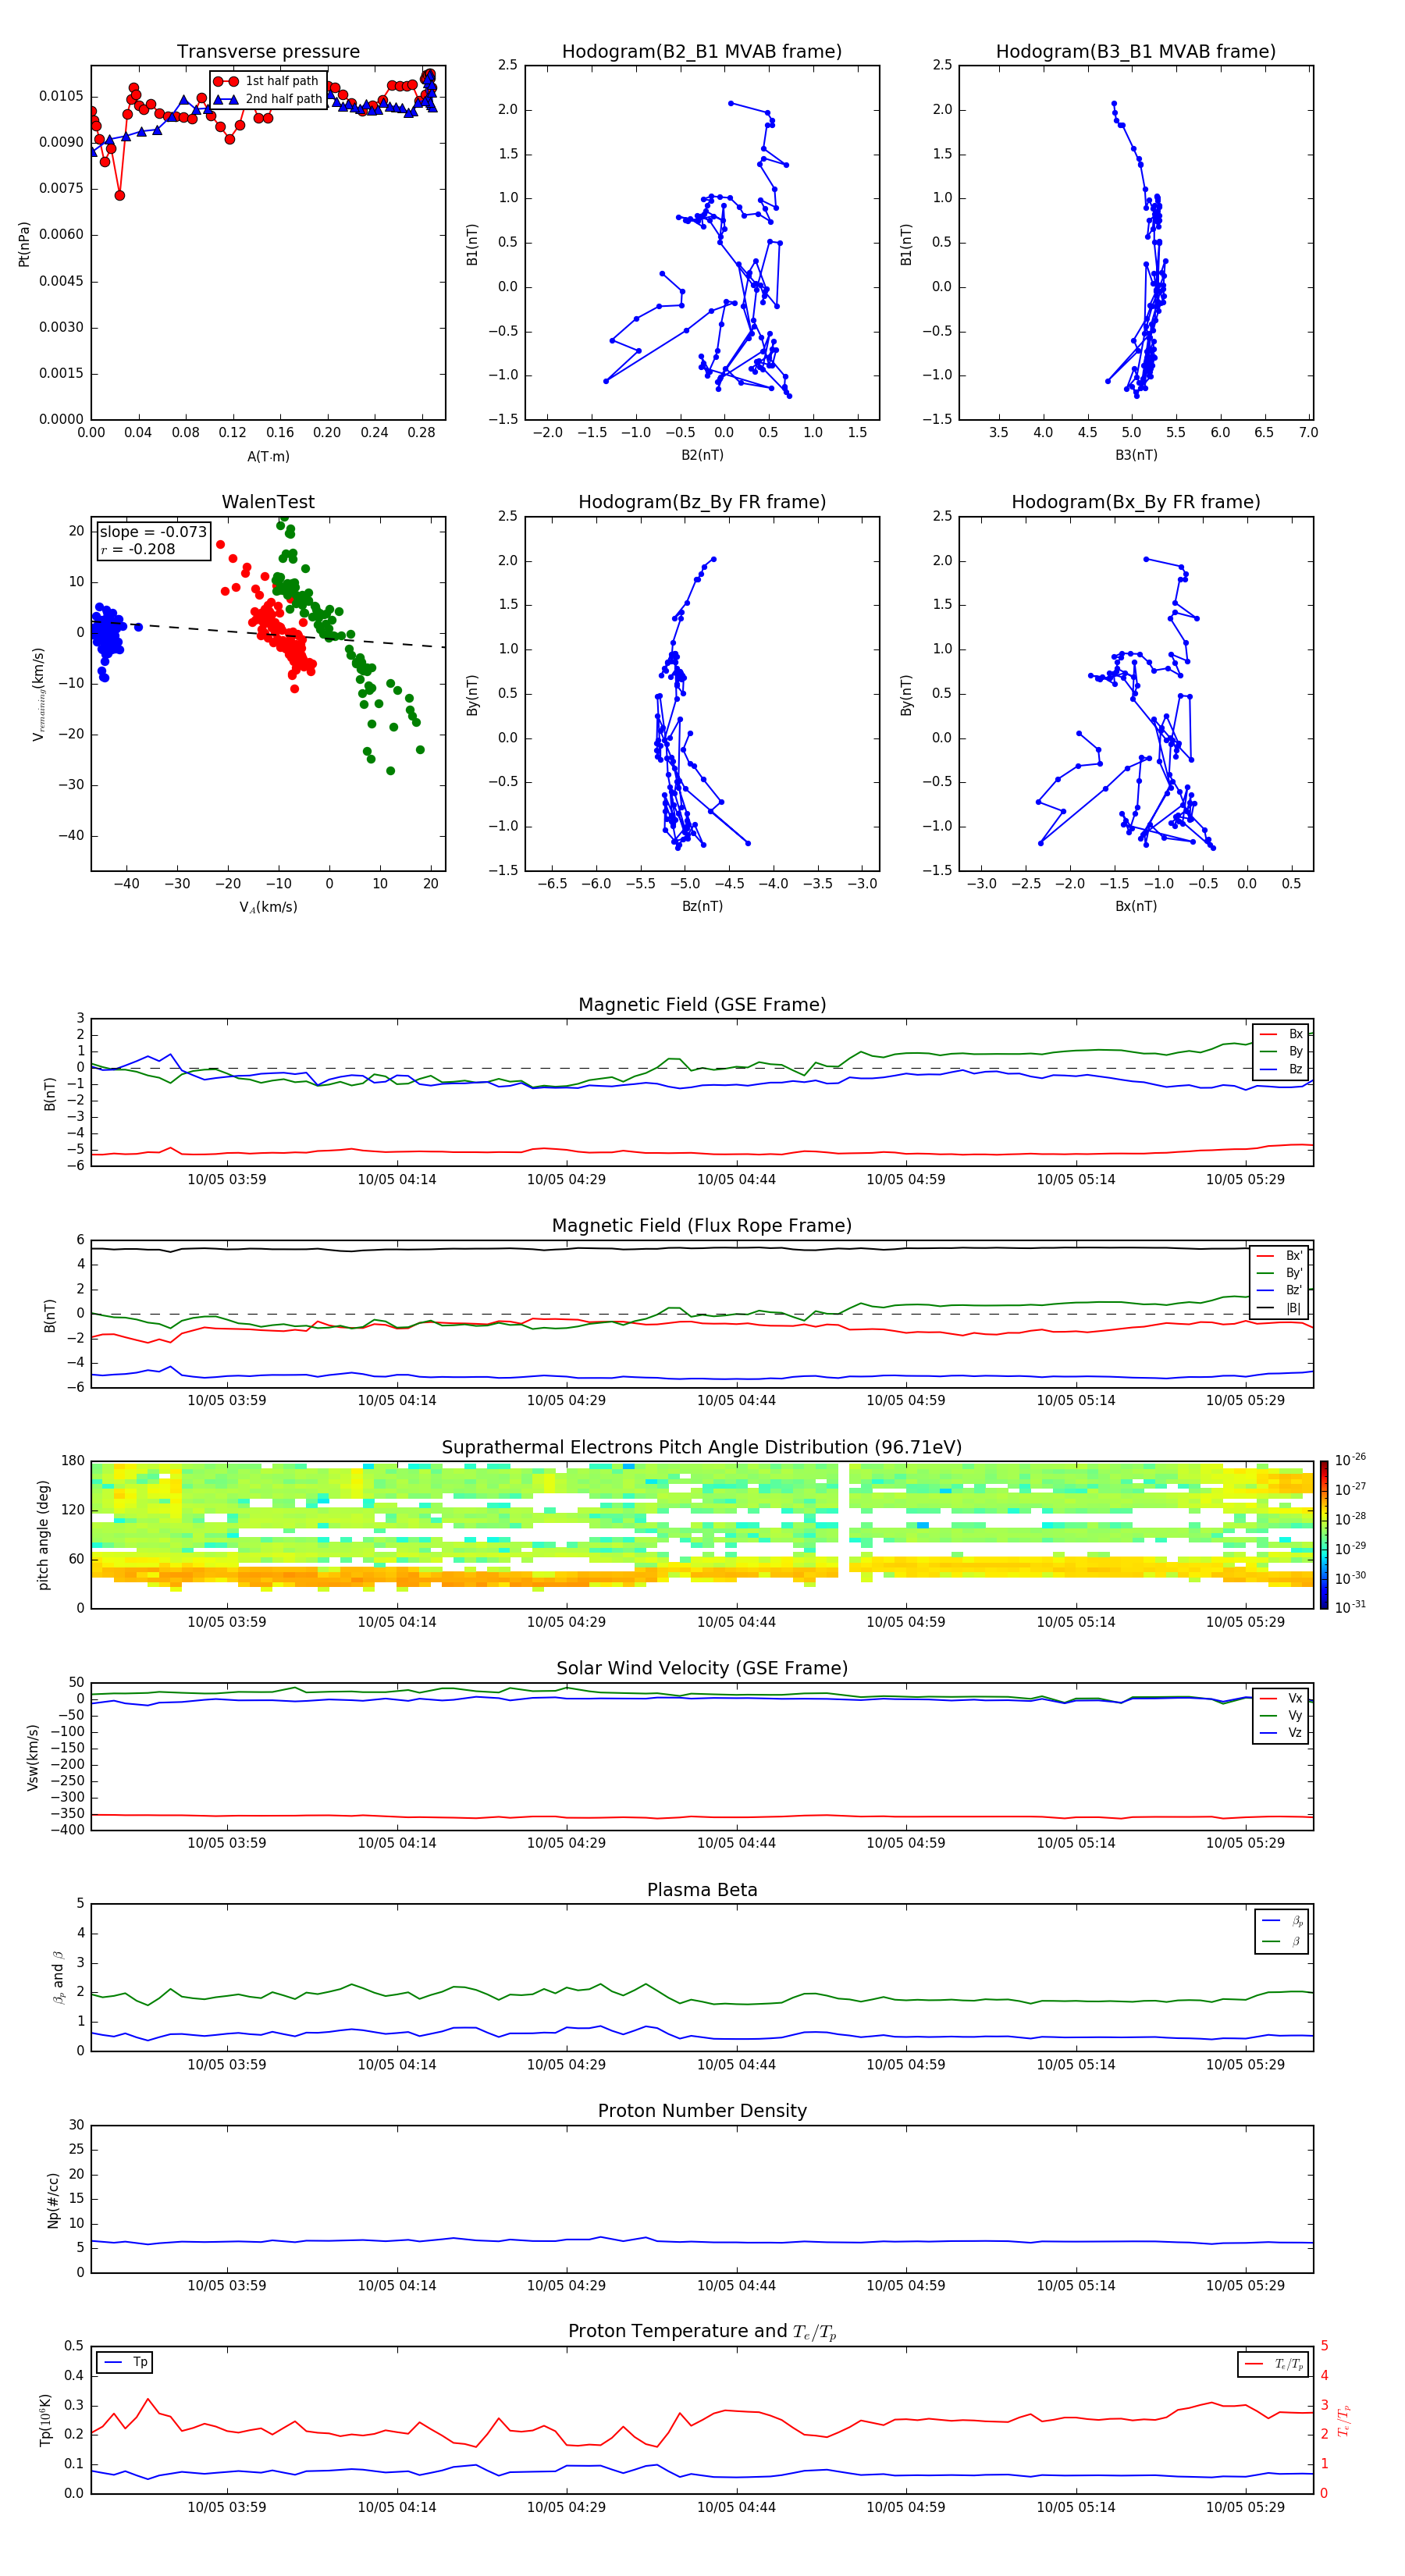Click the 'Tp' legend entry
Screen dimensions: 1405x2576
[125, 2362]
